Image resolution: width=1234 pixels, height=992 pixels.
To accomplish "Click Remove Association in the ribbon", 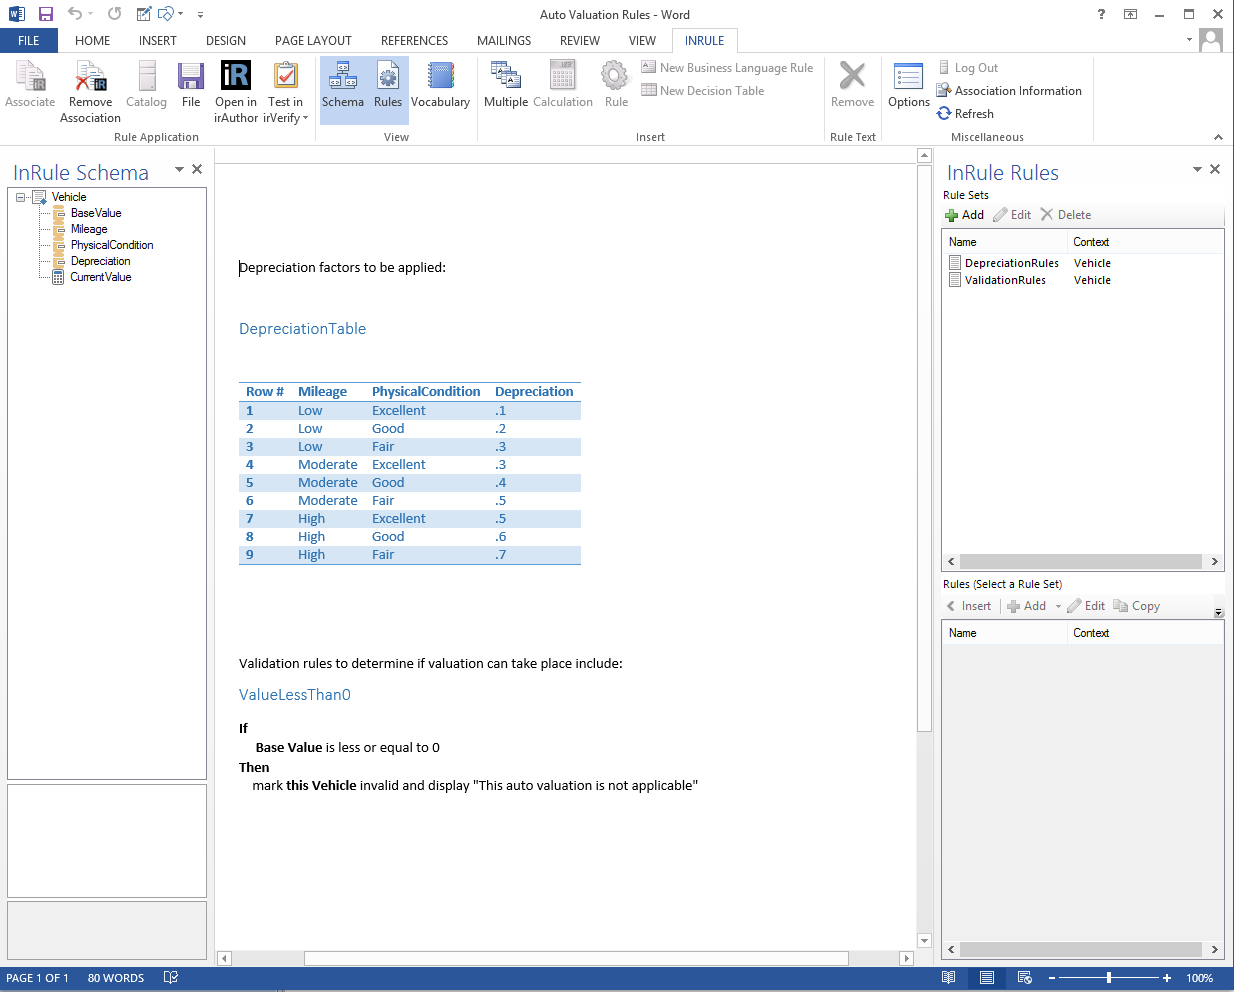I will [90, 77].
